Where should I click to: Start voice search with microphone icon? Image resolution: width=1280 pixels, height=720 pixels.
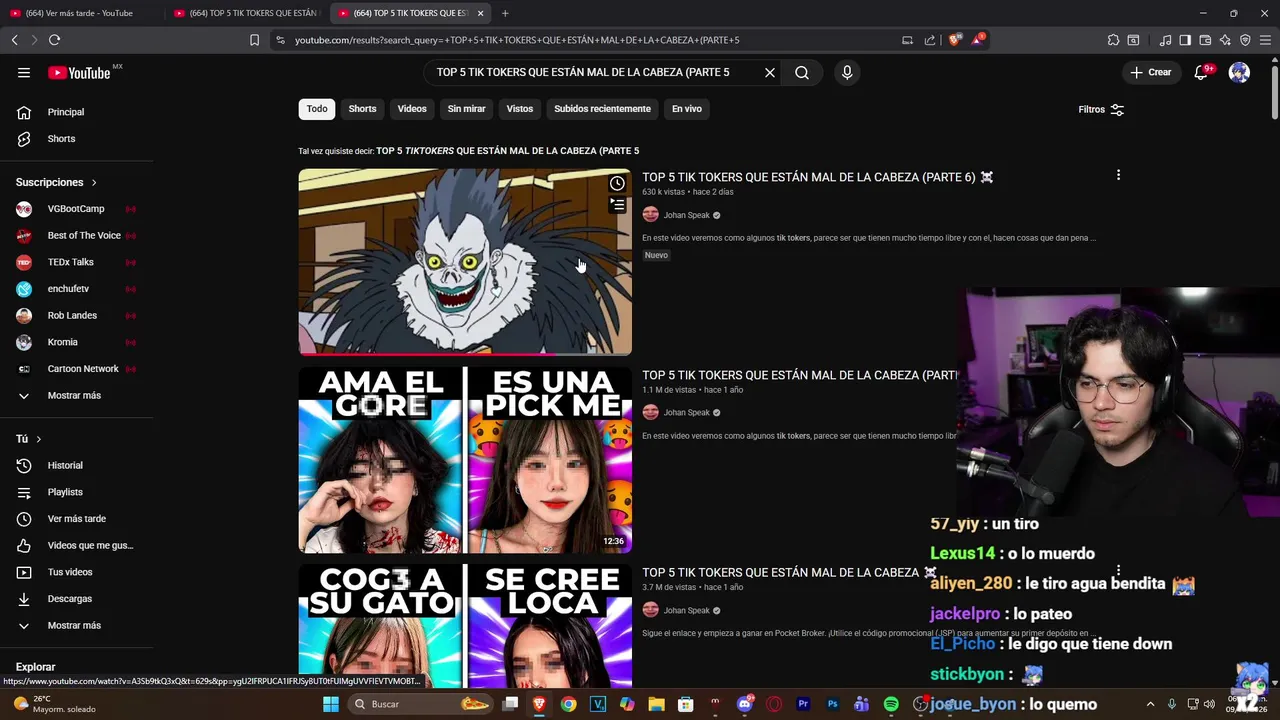(847, 72)
